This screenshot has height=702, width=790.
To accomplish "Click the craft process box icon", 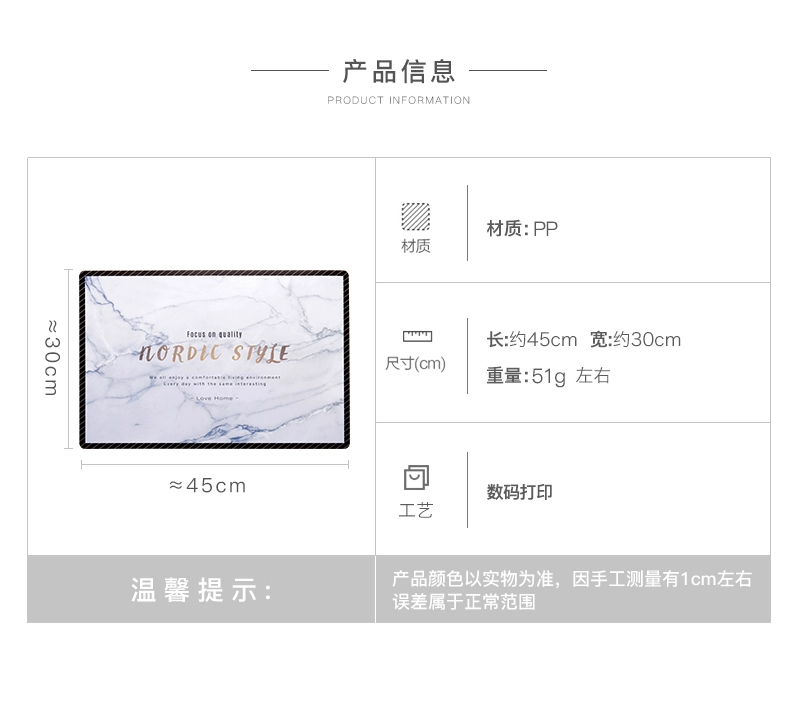I will point(416,478).
